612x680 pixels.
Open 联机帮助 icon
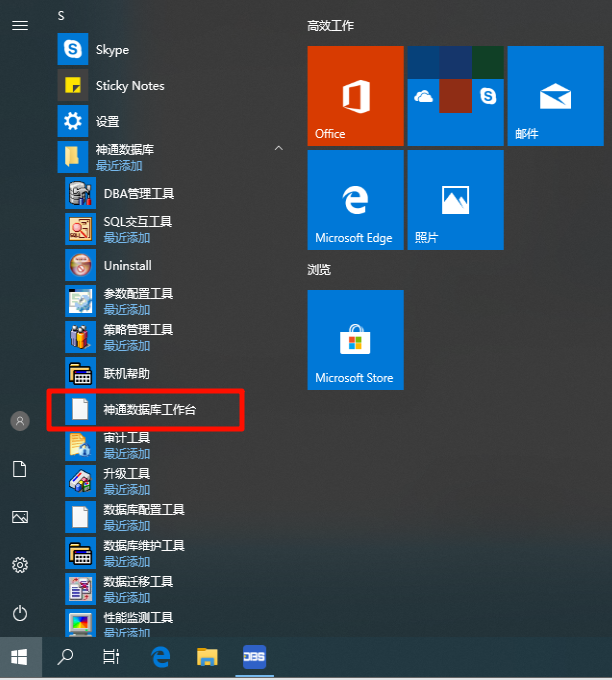[x=80, y=373]
